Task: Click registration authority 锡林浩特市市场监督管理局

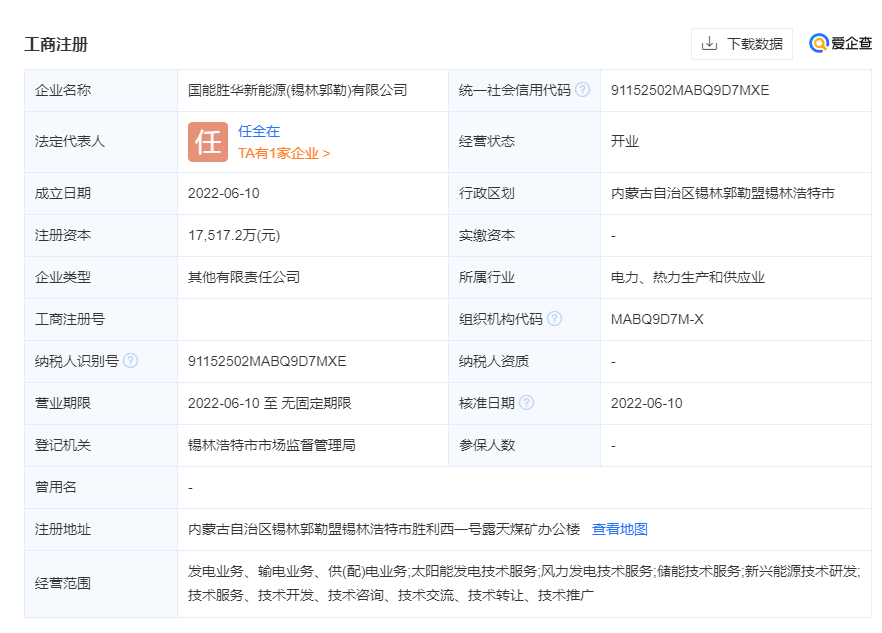Action: [272, 445]
